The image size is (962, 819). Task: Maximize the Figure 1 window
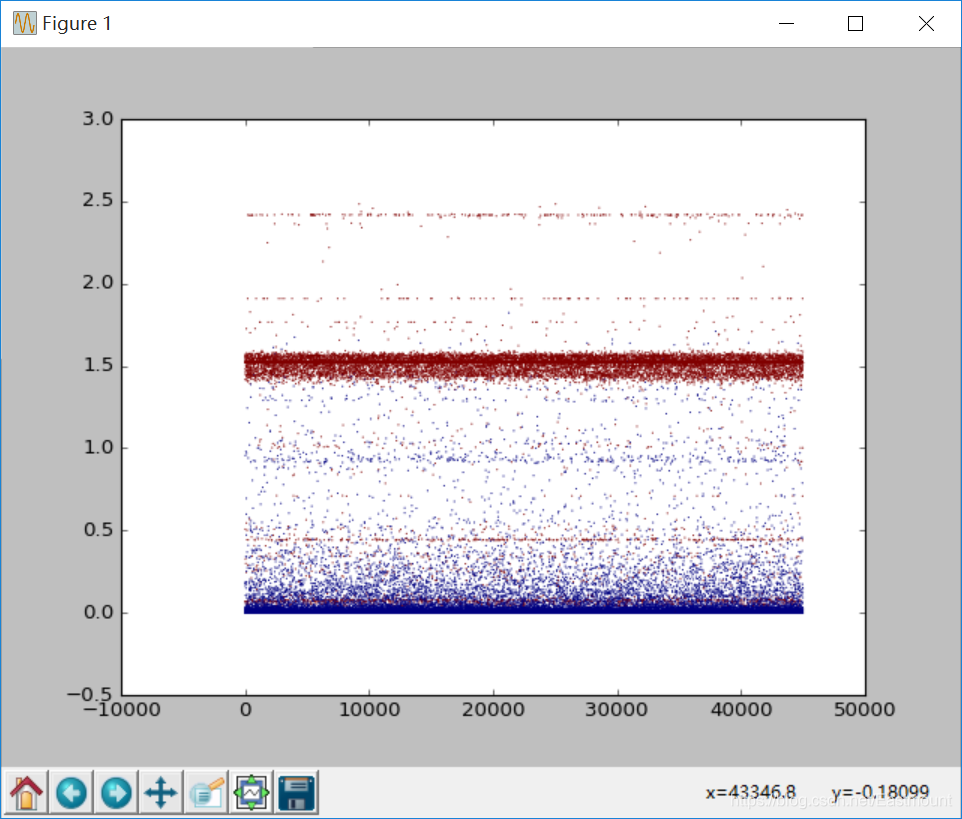pyautogui.click(x=855, y=23)
